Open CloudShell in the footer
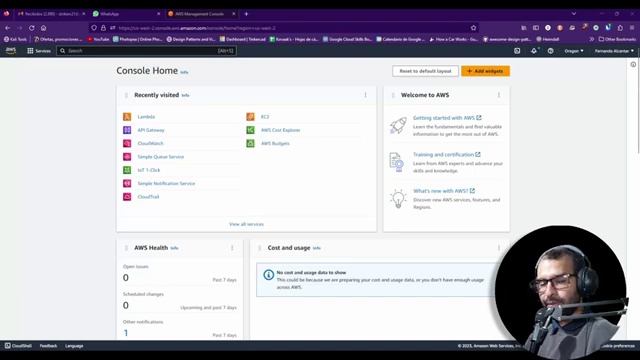This screenshot has width=640, height=360. point(18,346)
